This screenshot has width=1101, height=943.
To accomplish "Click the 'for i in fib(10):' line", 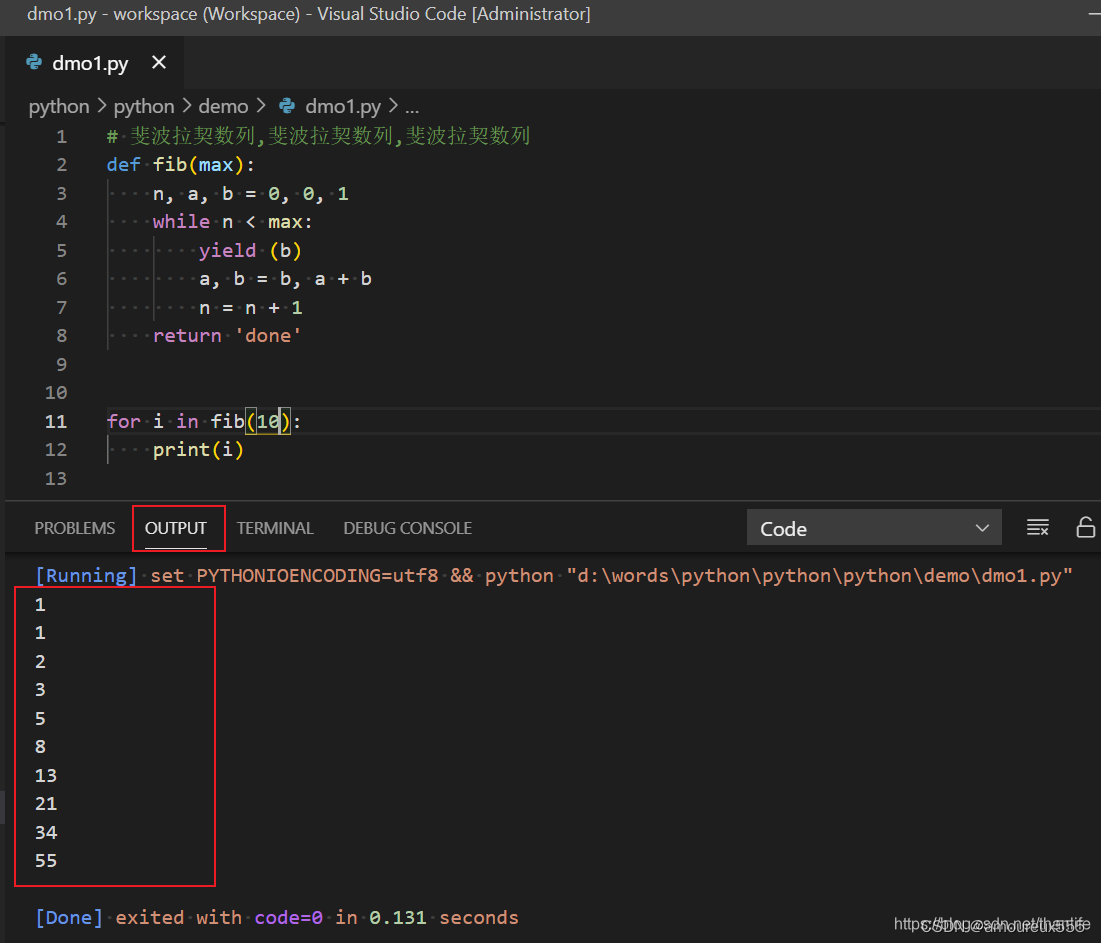I will 204,421.
